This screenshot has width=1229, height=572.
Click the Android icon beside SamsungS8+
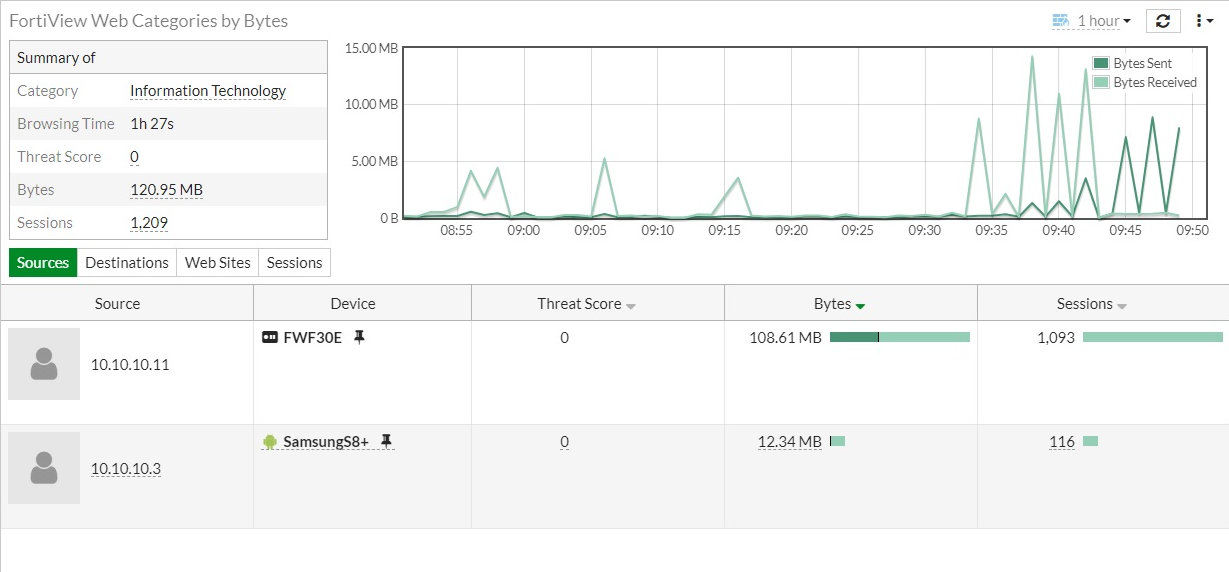point(269,441)
